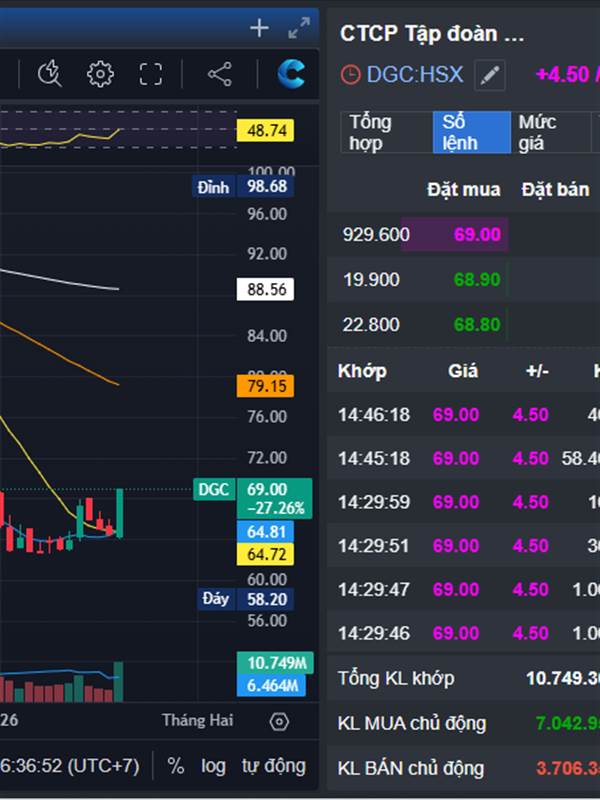Select the trade row at 14:29:59
The image size is (600, 800).
pos(463,502)
